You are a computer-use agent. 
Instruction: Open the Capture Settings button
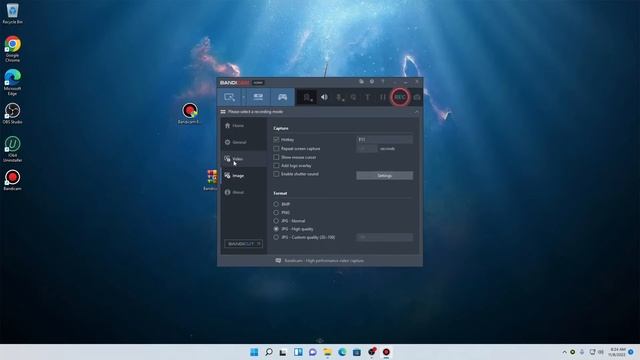[x=384, y=176]
